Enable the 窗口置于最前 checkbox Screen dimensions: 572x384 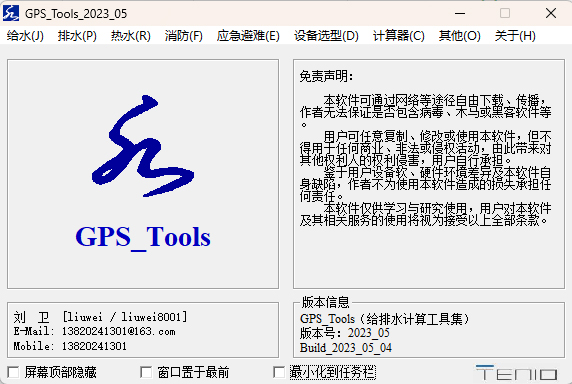coord(146,372)
